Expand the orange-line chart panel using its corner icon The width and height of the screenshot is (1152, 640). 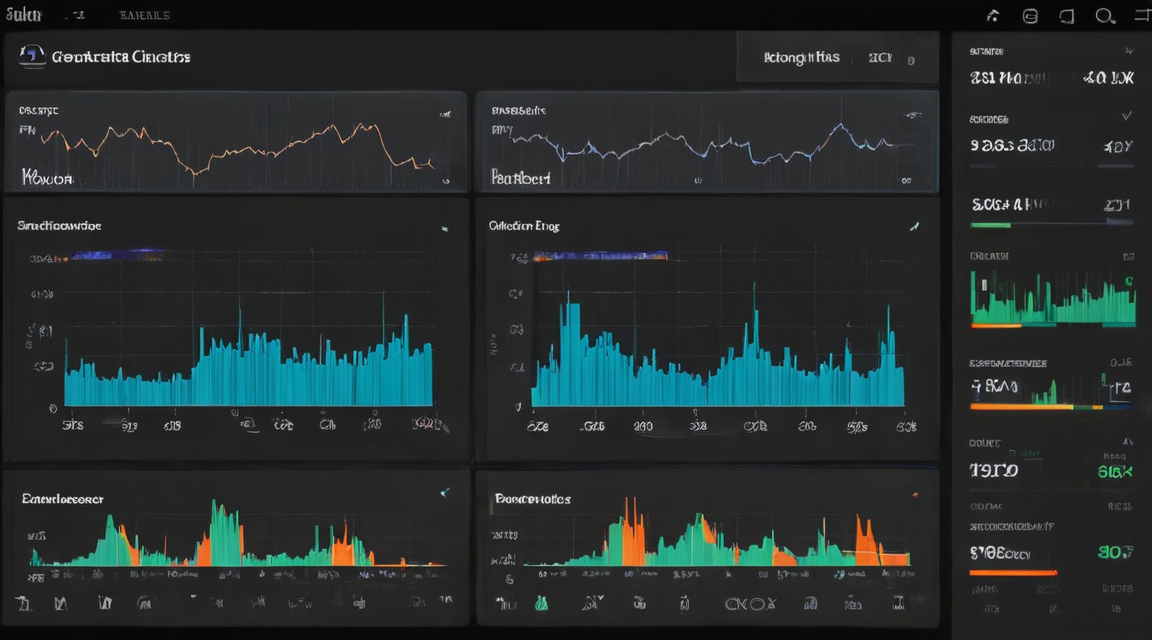444,114
